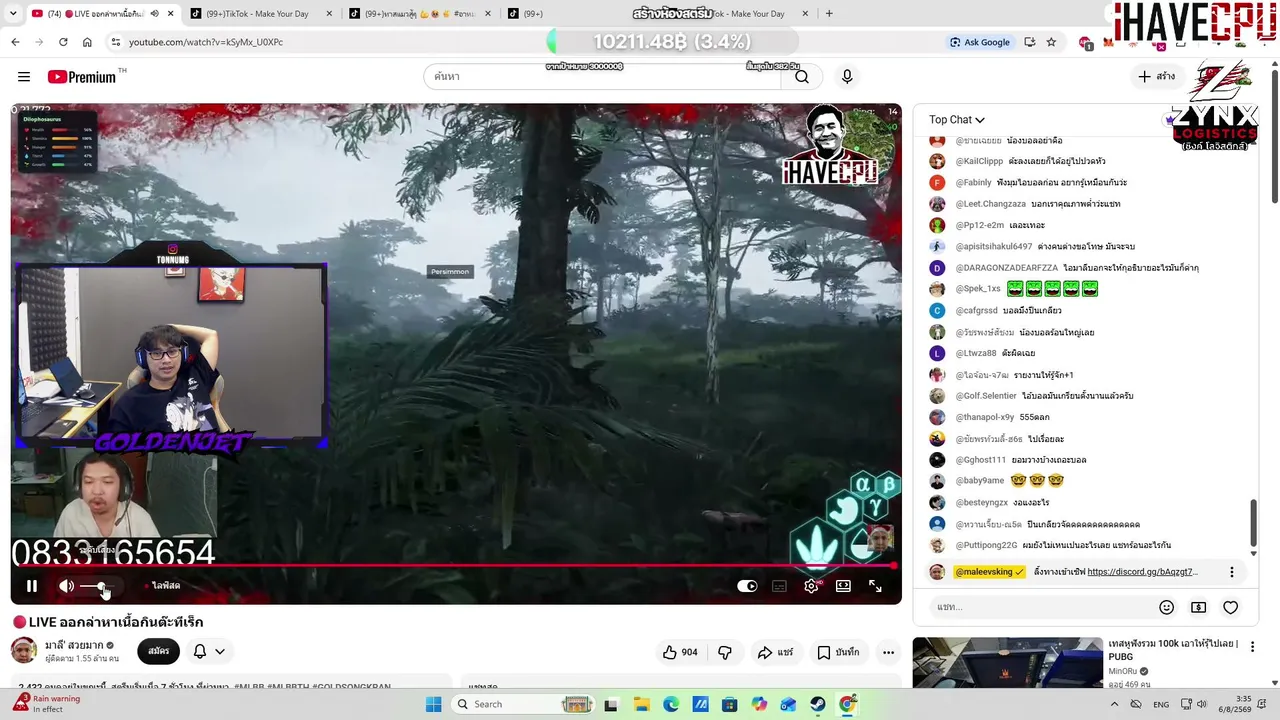The image size is (1280, 720).
Task: Click the address bar URL
Action: pos(206,42)
